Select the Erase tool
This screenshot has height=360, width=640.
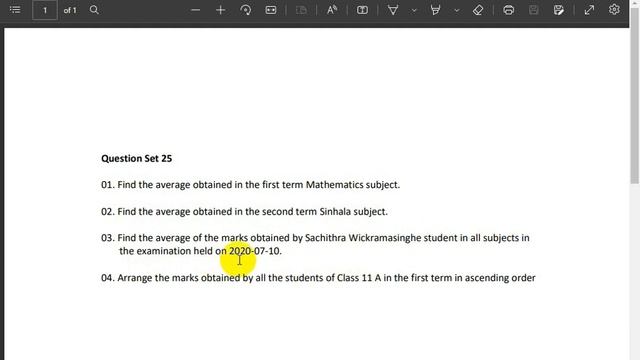478,10
